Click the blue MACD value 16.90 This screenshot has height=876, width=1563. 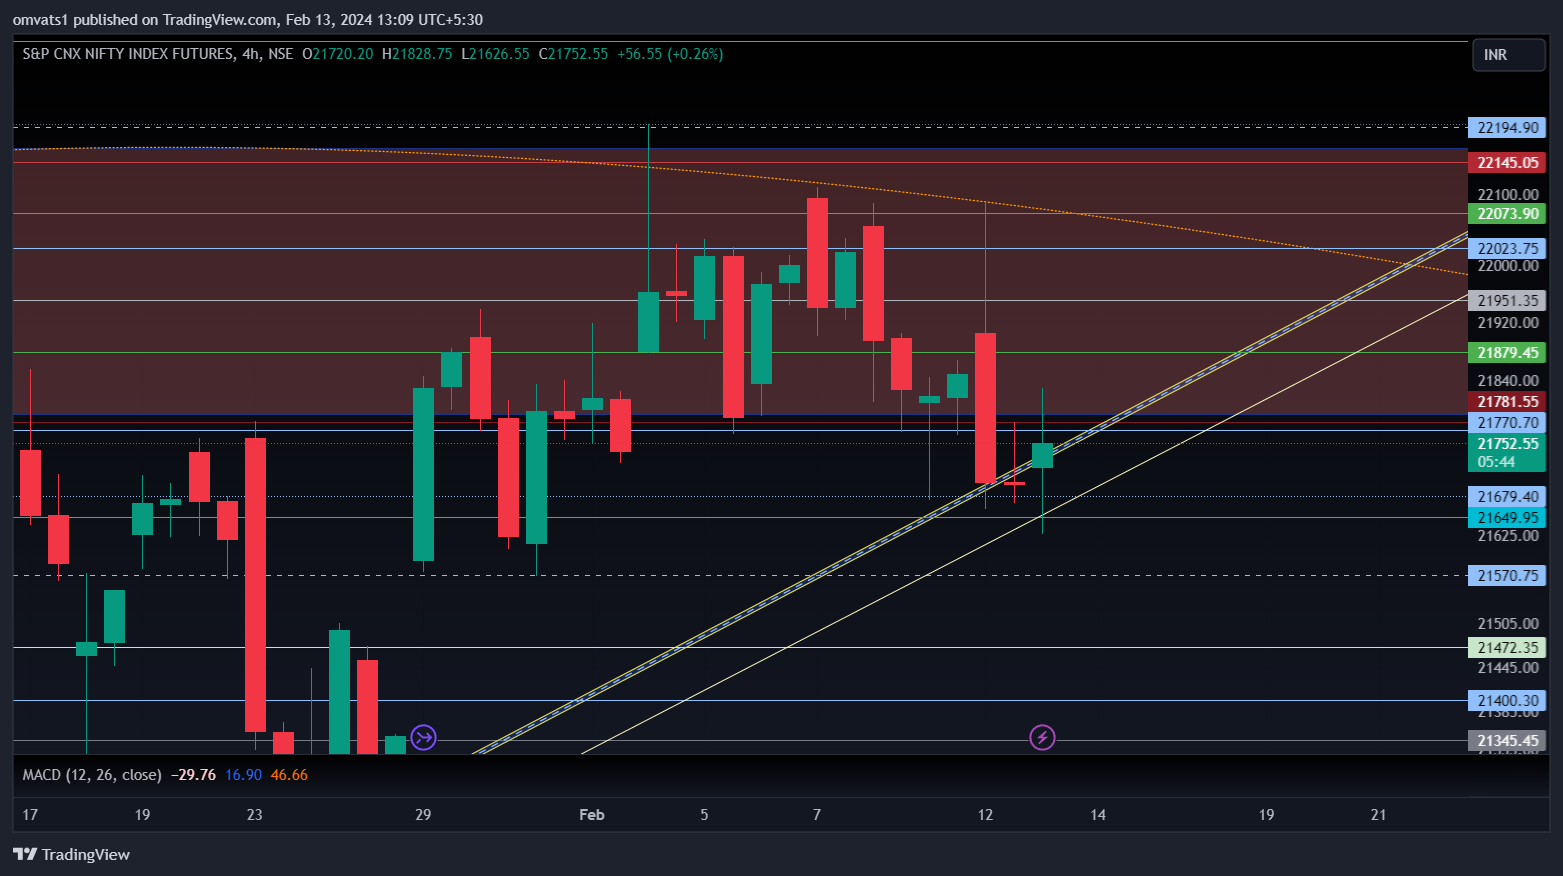pyautogui.click(x=244, y=775)
